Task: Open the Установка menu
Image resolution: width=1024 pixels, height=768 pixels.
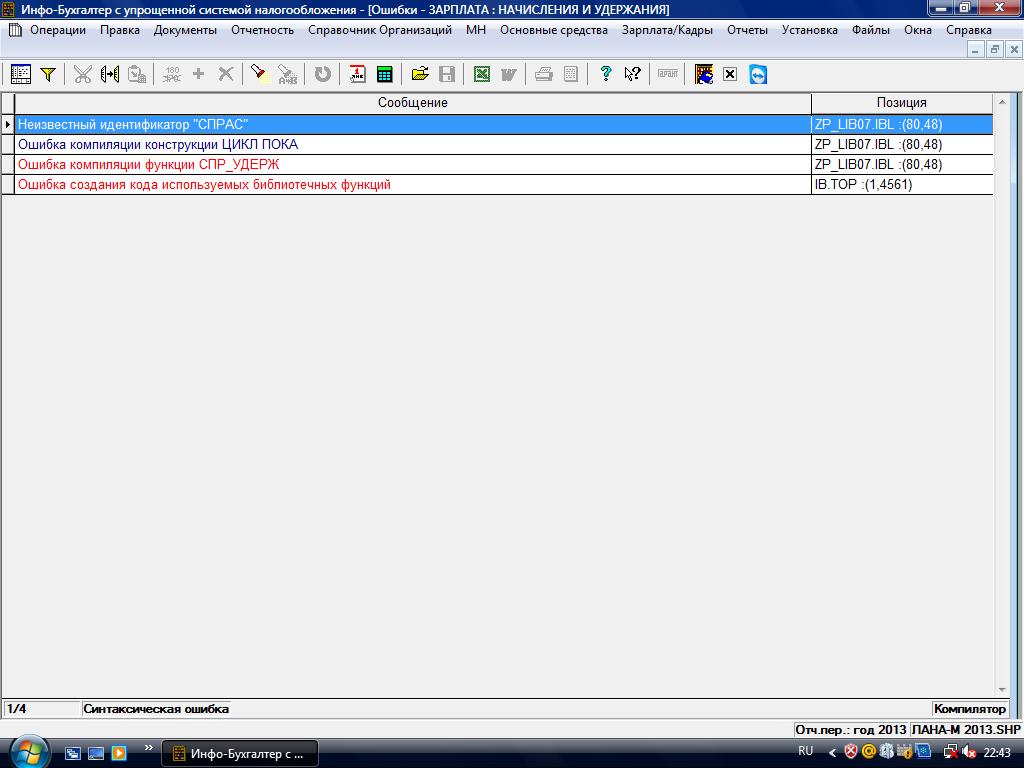Action: (809, 30)
